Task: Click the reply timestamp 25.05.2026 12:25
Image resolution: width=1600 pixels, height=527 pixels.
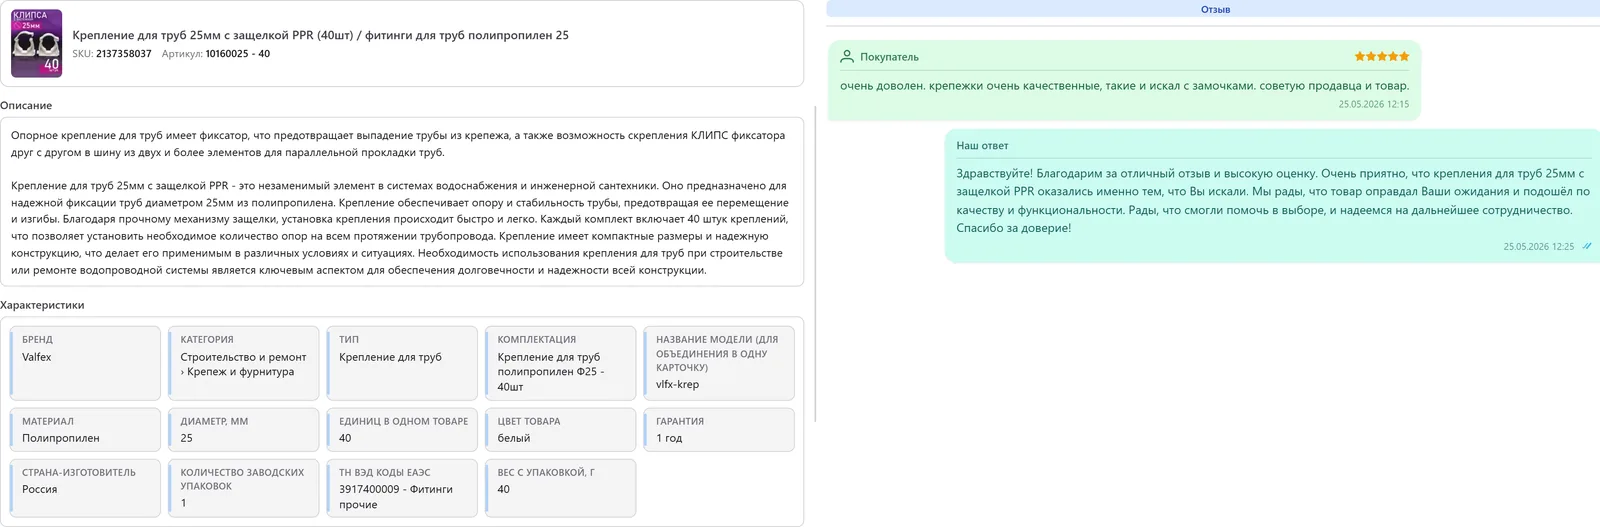Action: click(1538, 246)
